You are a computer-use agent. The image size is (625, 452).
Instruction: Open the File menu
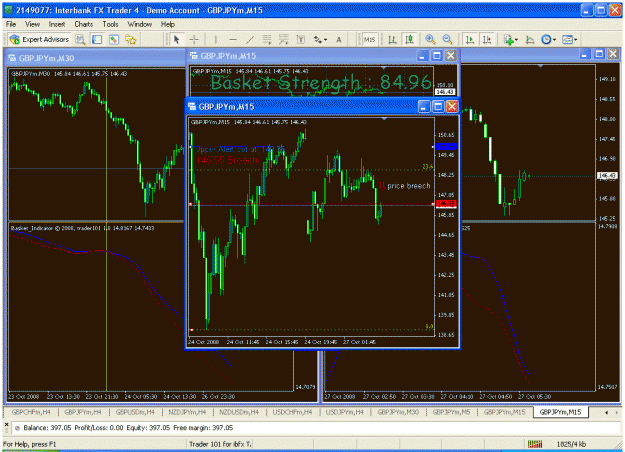11,24
